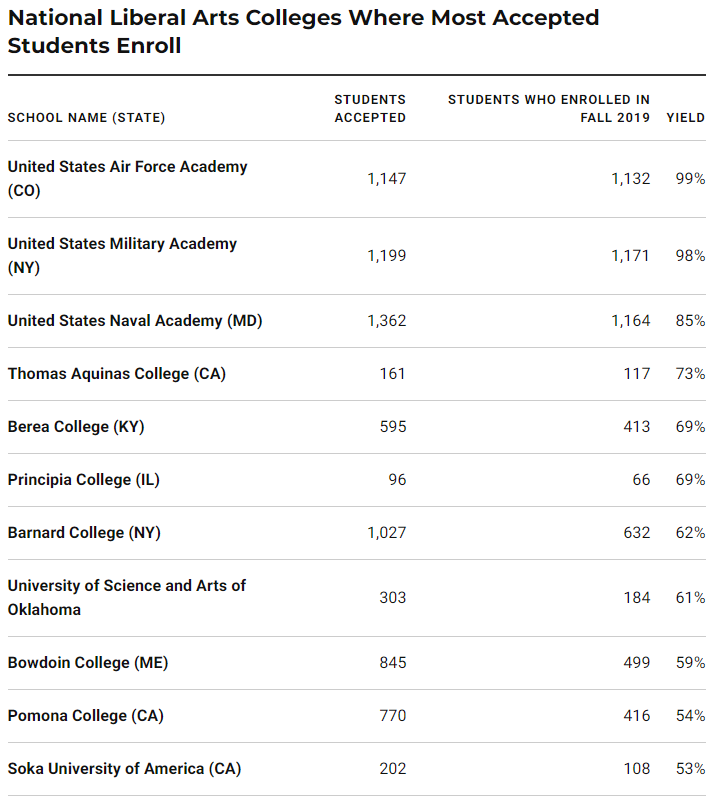Open United States Air Force Academy link
Screen dimensions: 713x800
(127, 167)
